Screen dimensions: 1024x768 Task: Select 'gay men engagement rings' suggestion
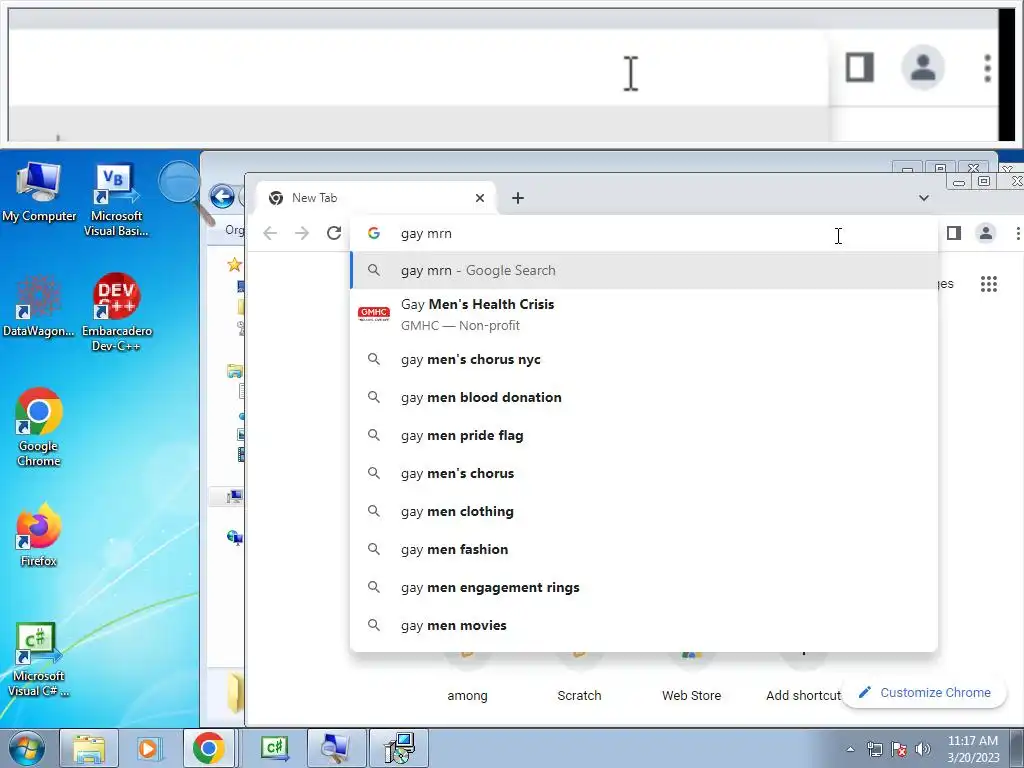point(644,587)
